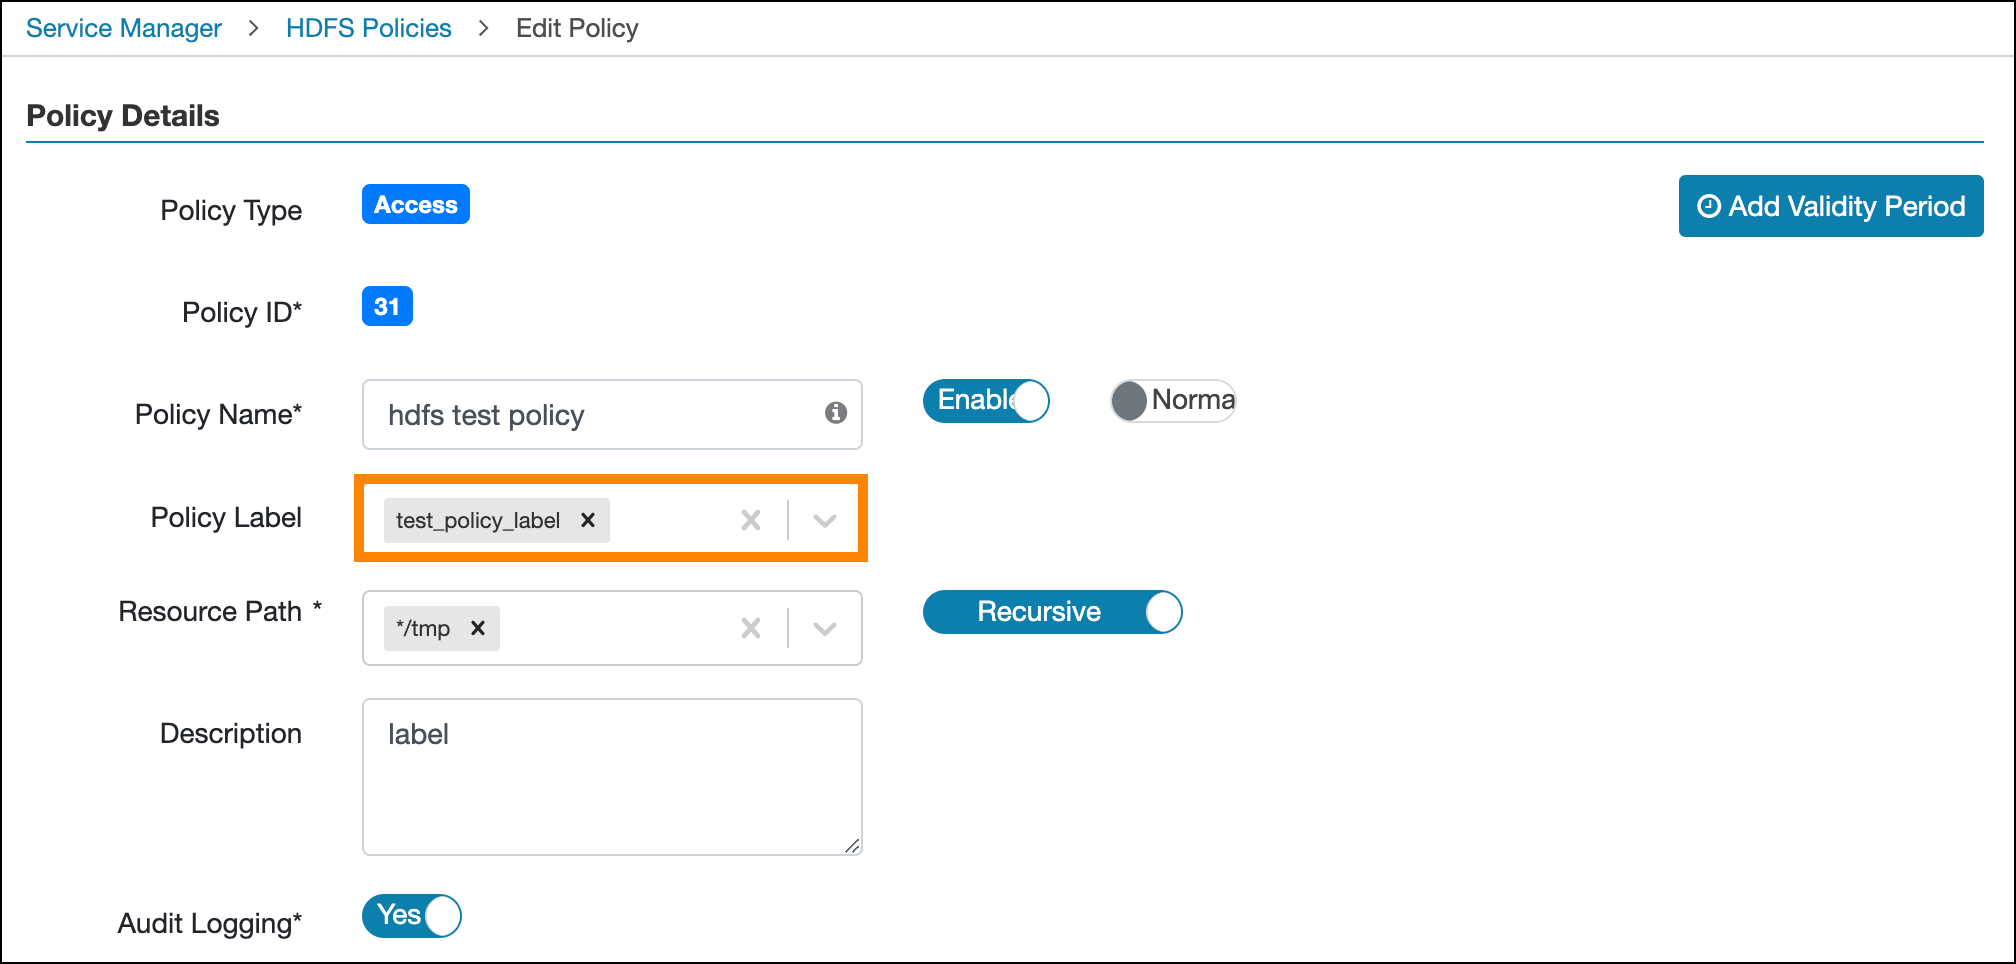This screenshot has width=2016, height=964.
Task: Click into the Description text area
Action: [612, 776]
